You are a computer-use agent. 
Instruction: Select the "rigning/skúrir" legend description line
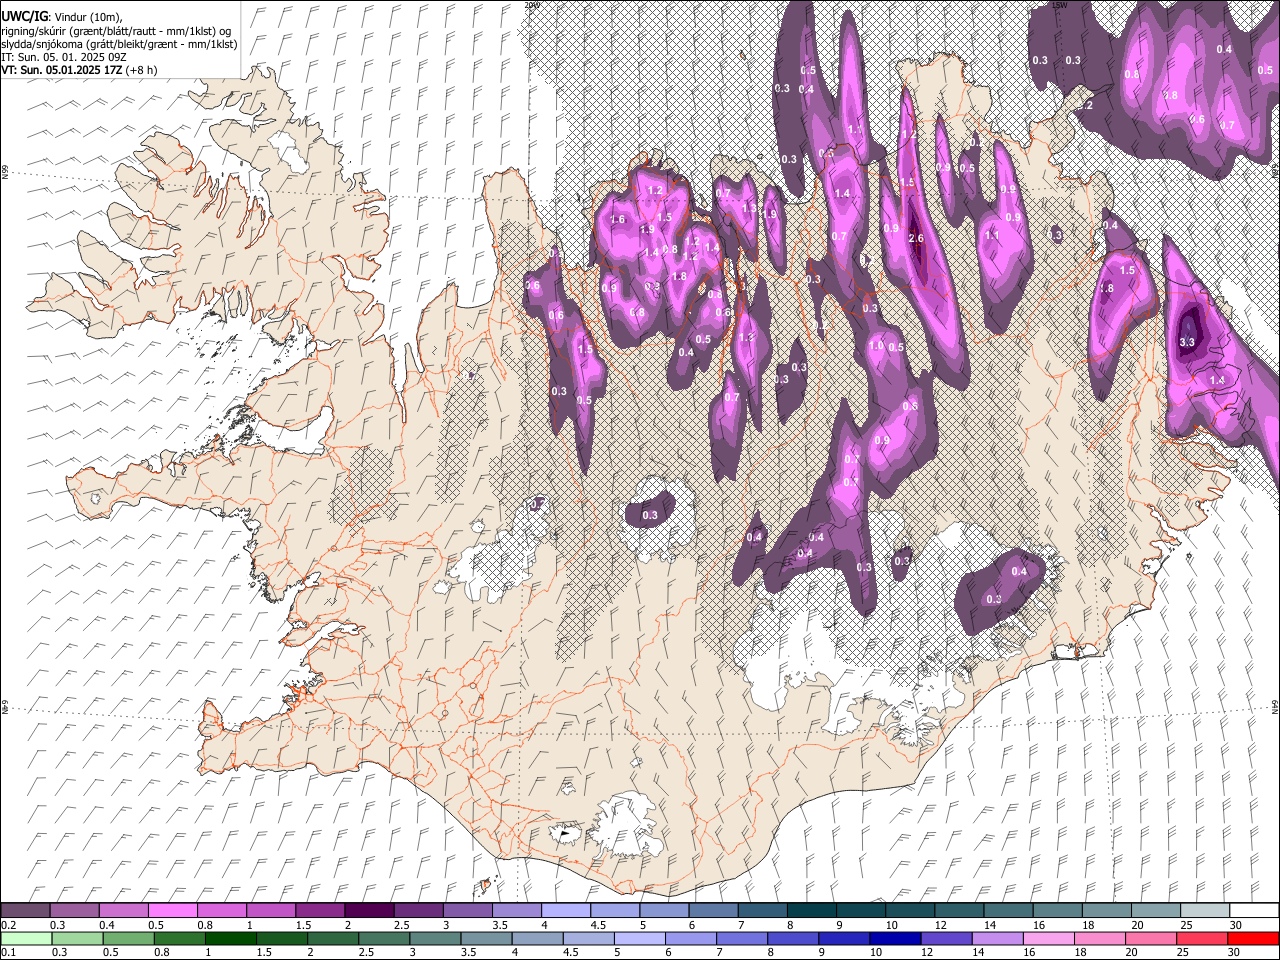(x=117, y=30)
